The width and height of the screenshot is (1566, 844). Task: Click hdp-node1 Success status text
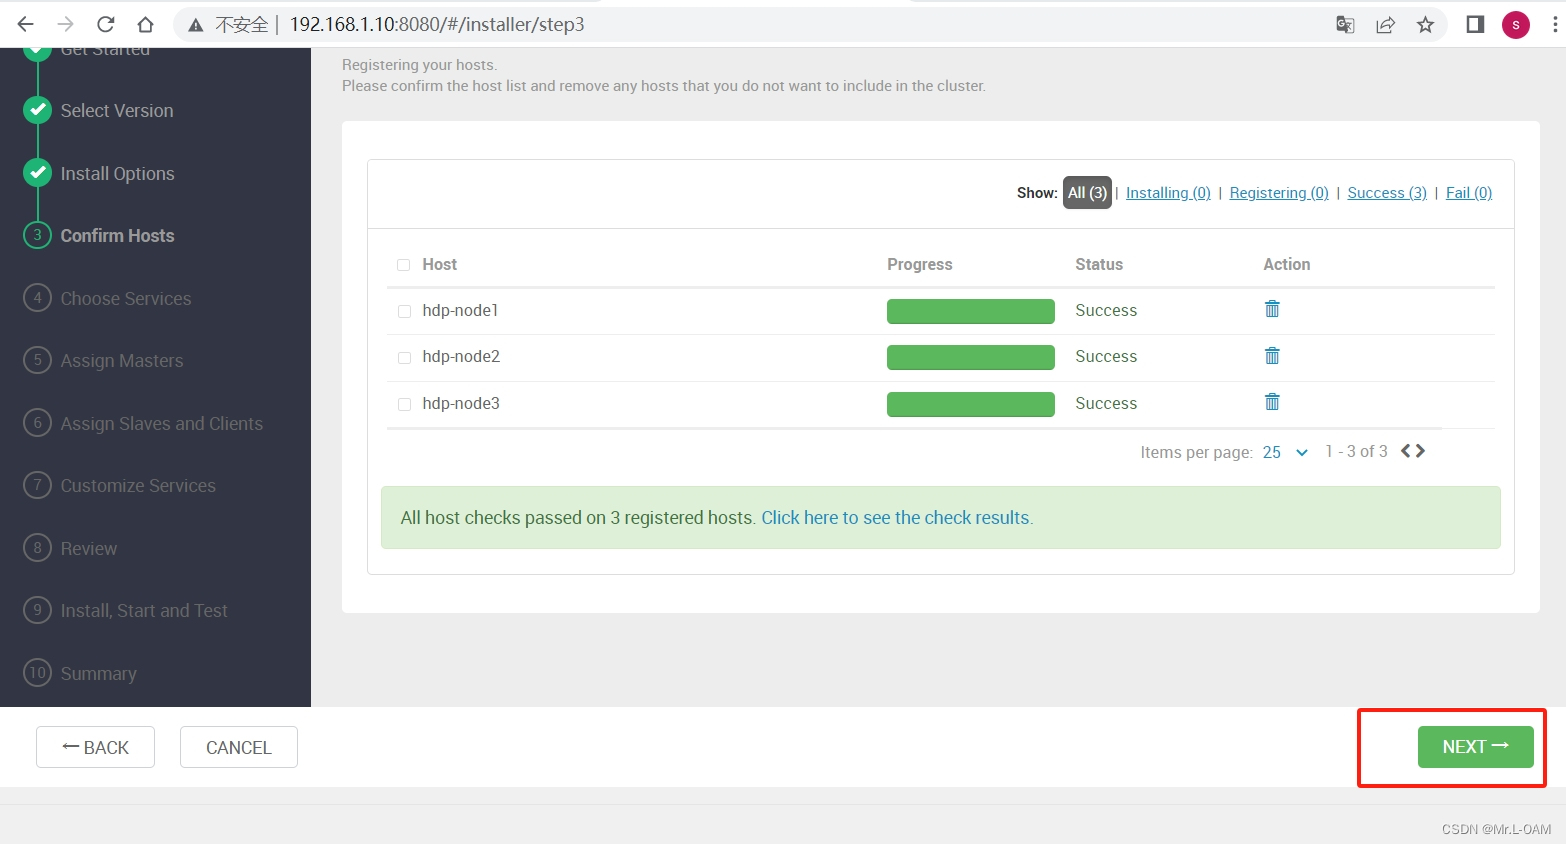pyautogui.click(x=1106, y=310)
